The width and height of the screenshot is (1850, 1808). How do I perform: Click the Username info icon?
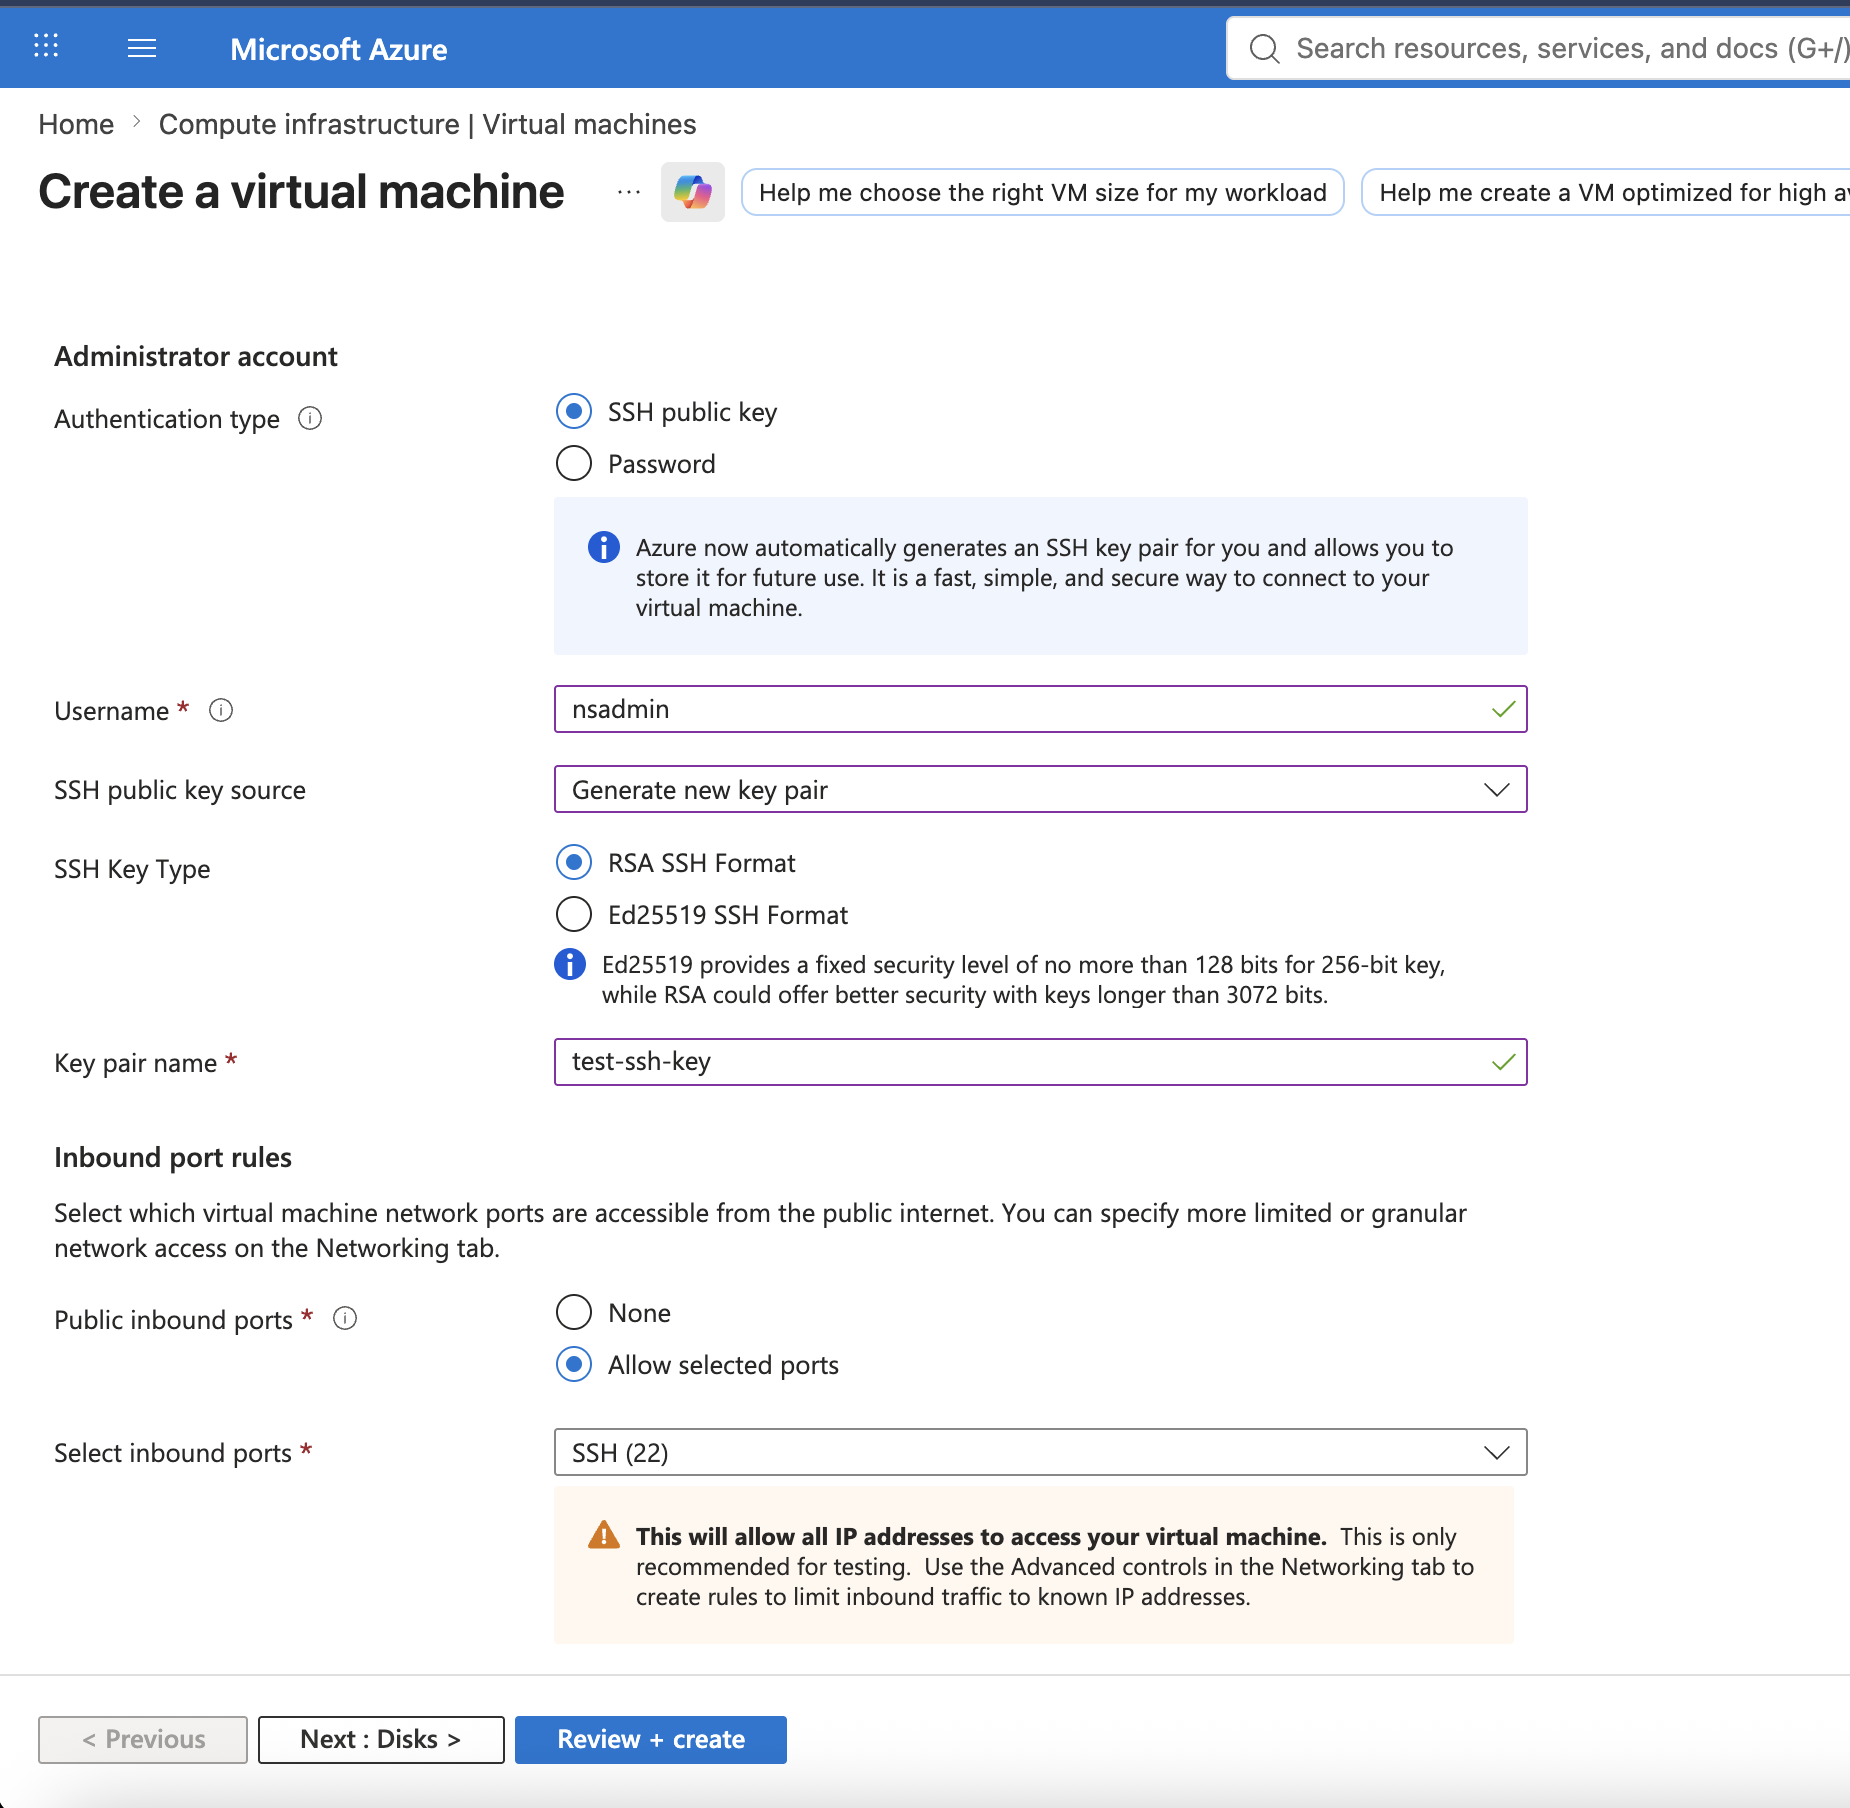coord(221,710)
